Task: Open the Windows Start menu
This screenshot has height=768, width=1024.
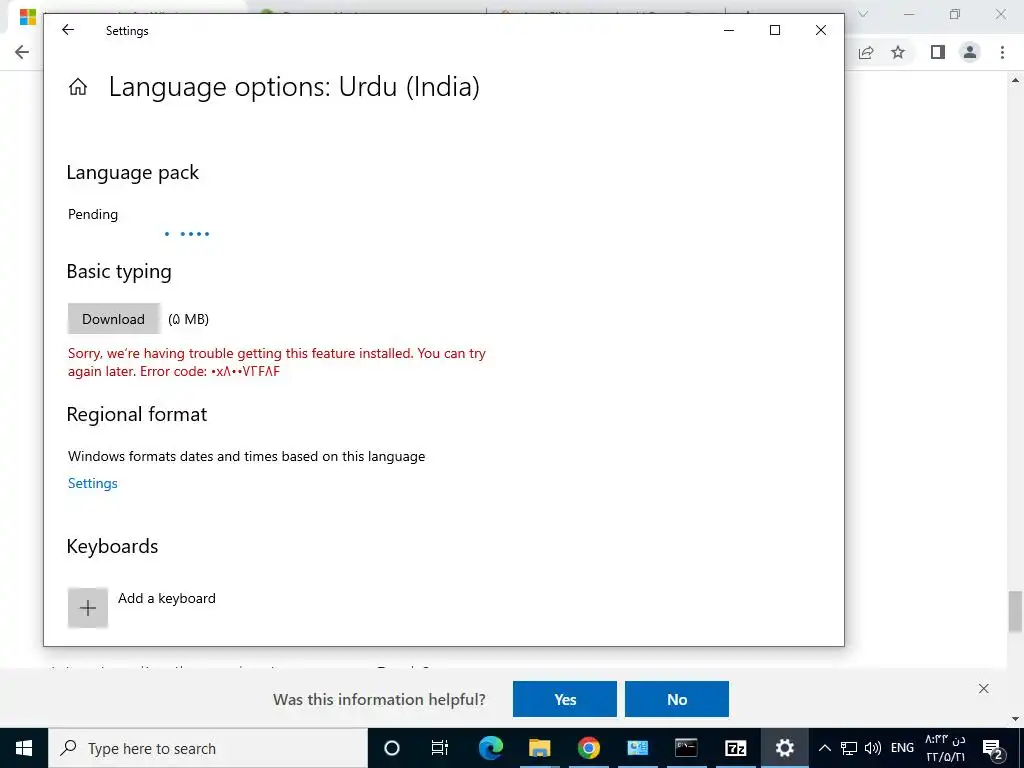Action: click(24, 748)
